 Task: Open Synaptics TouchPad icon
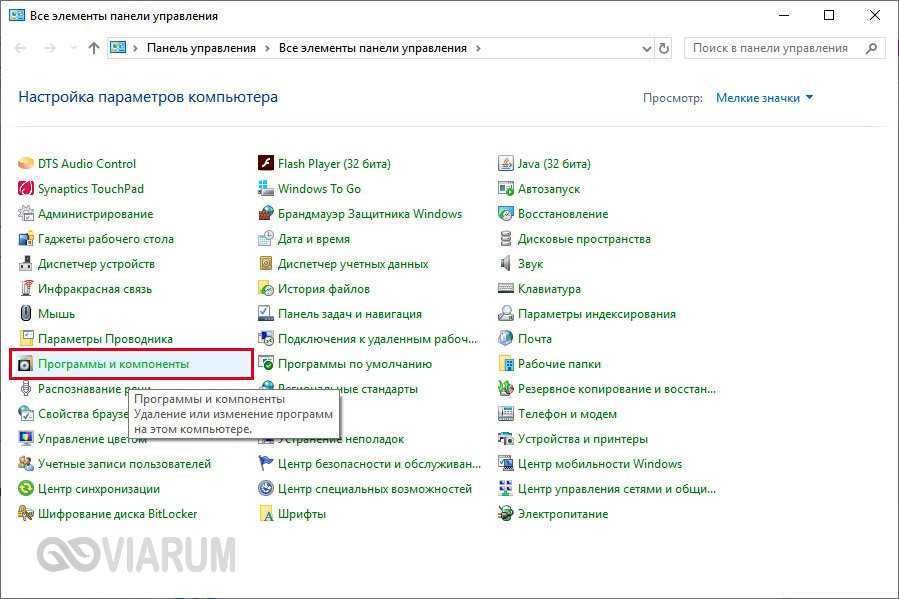point(26,189)
